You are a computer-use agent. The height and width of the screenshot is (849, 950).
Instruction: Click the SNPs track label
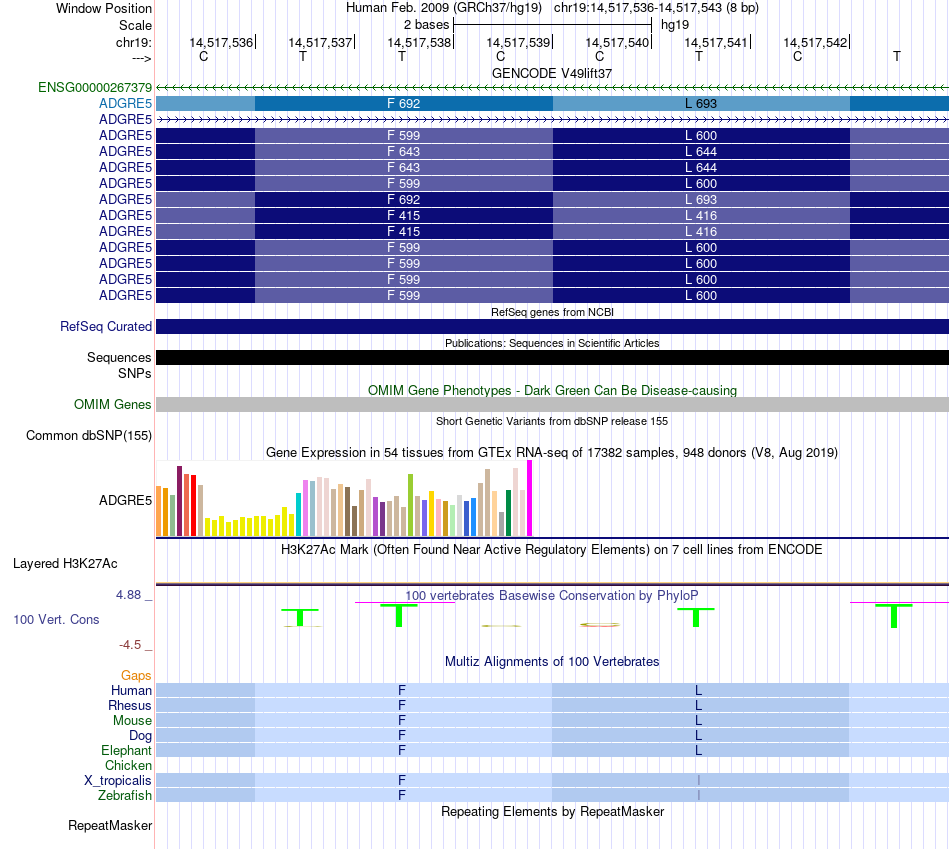(135, 373)
